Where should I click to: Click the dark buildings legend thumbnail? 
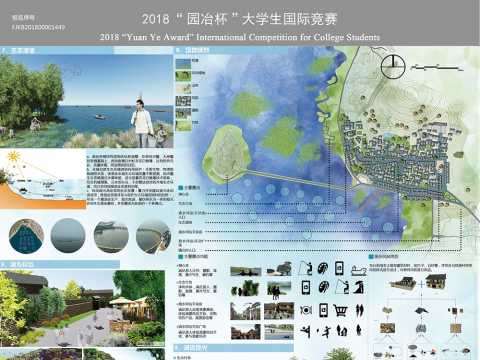coord(183,101)
